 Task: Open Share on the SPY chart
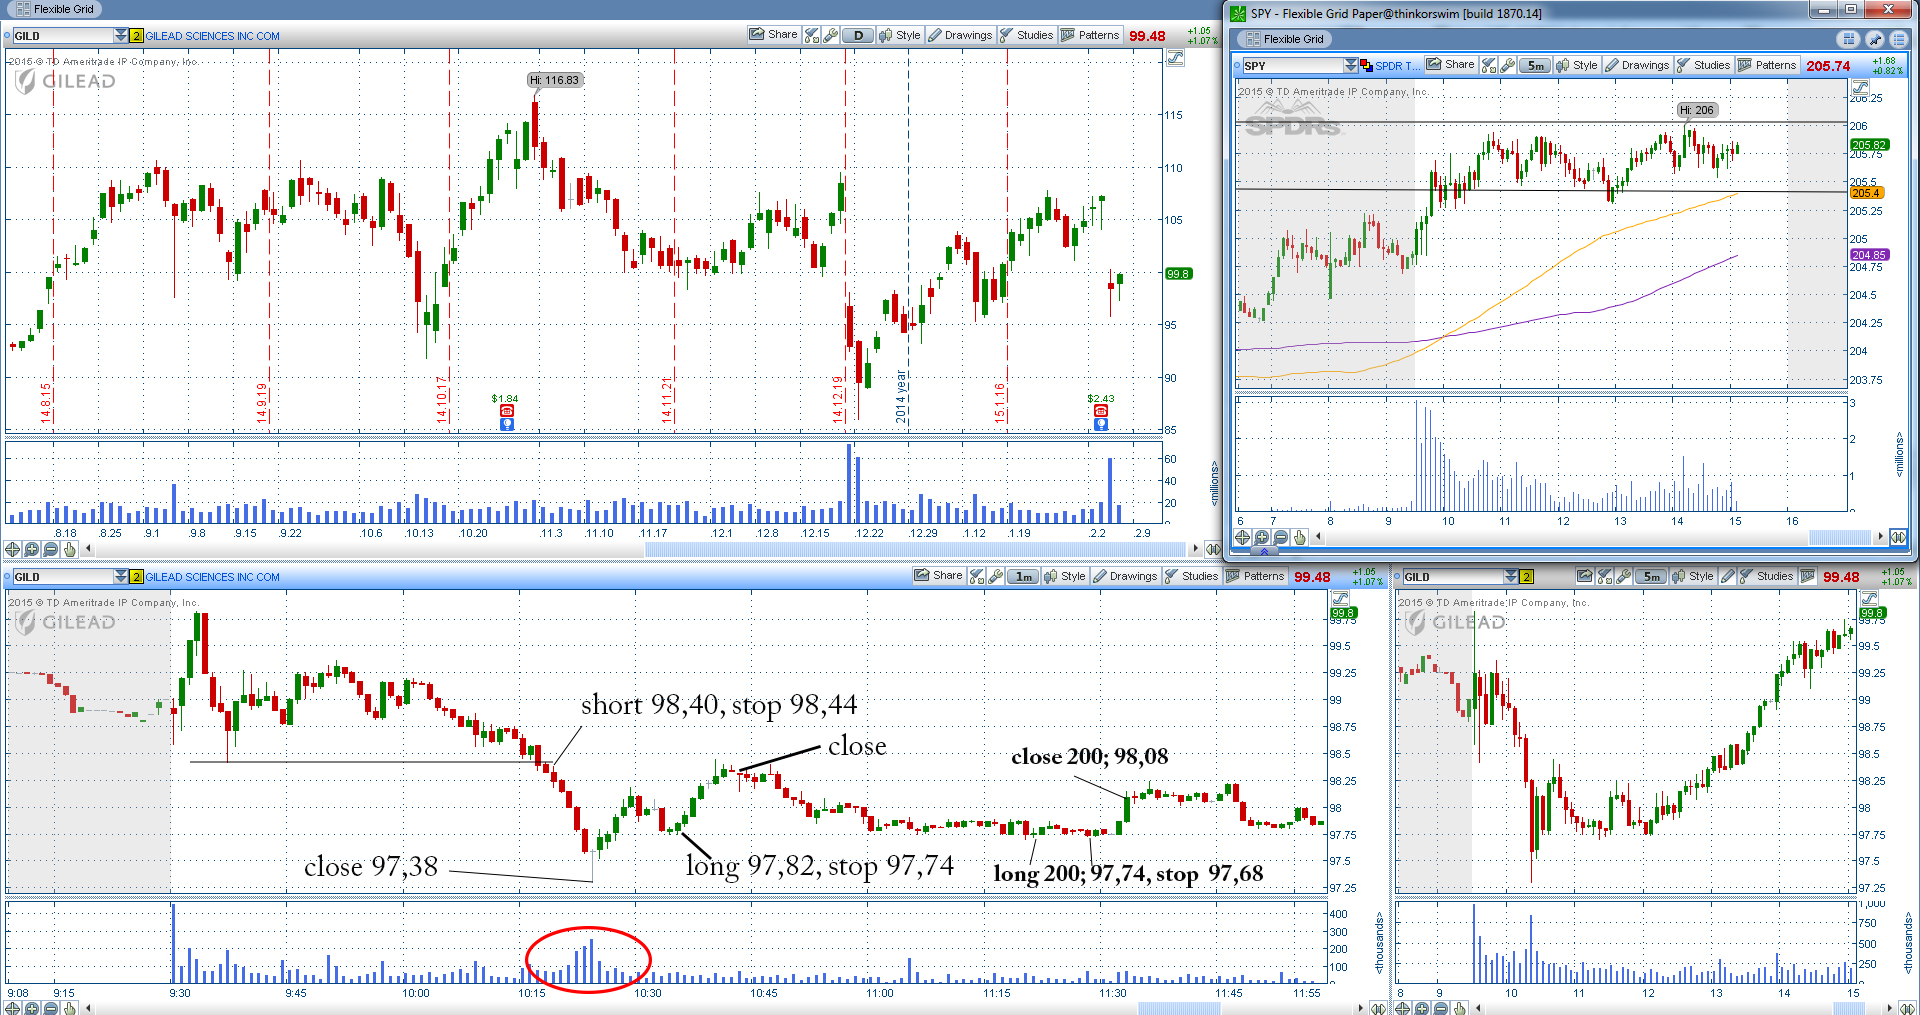1451,65
